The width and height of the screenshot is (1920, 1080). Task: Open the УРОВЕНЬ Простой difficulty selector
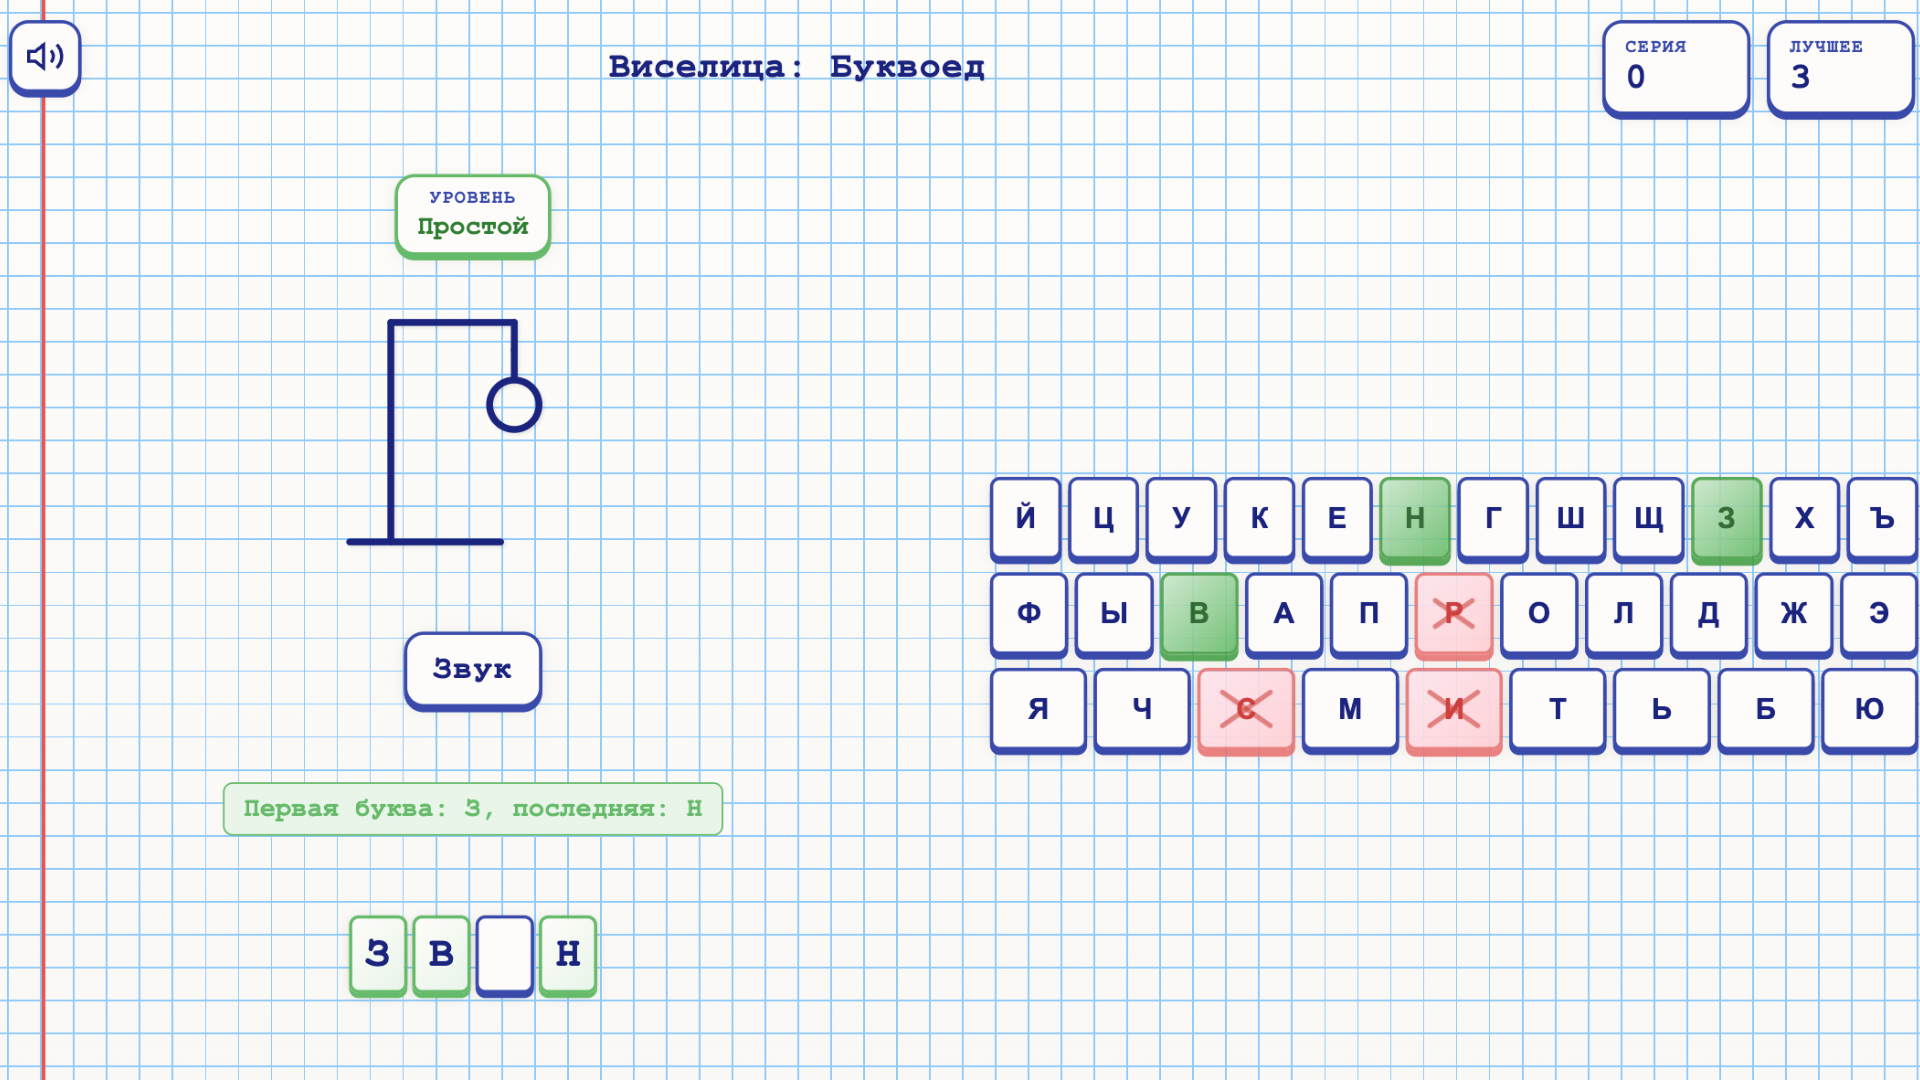click(x=471, y=215)
